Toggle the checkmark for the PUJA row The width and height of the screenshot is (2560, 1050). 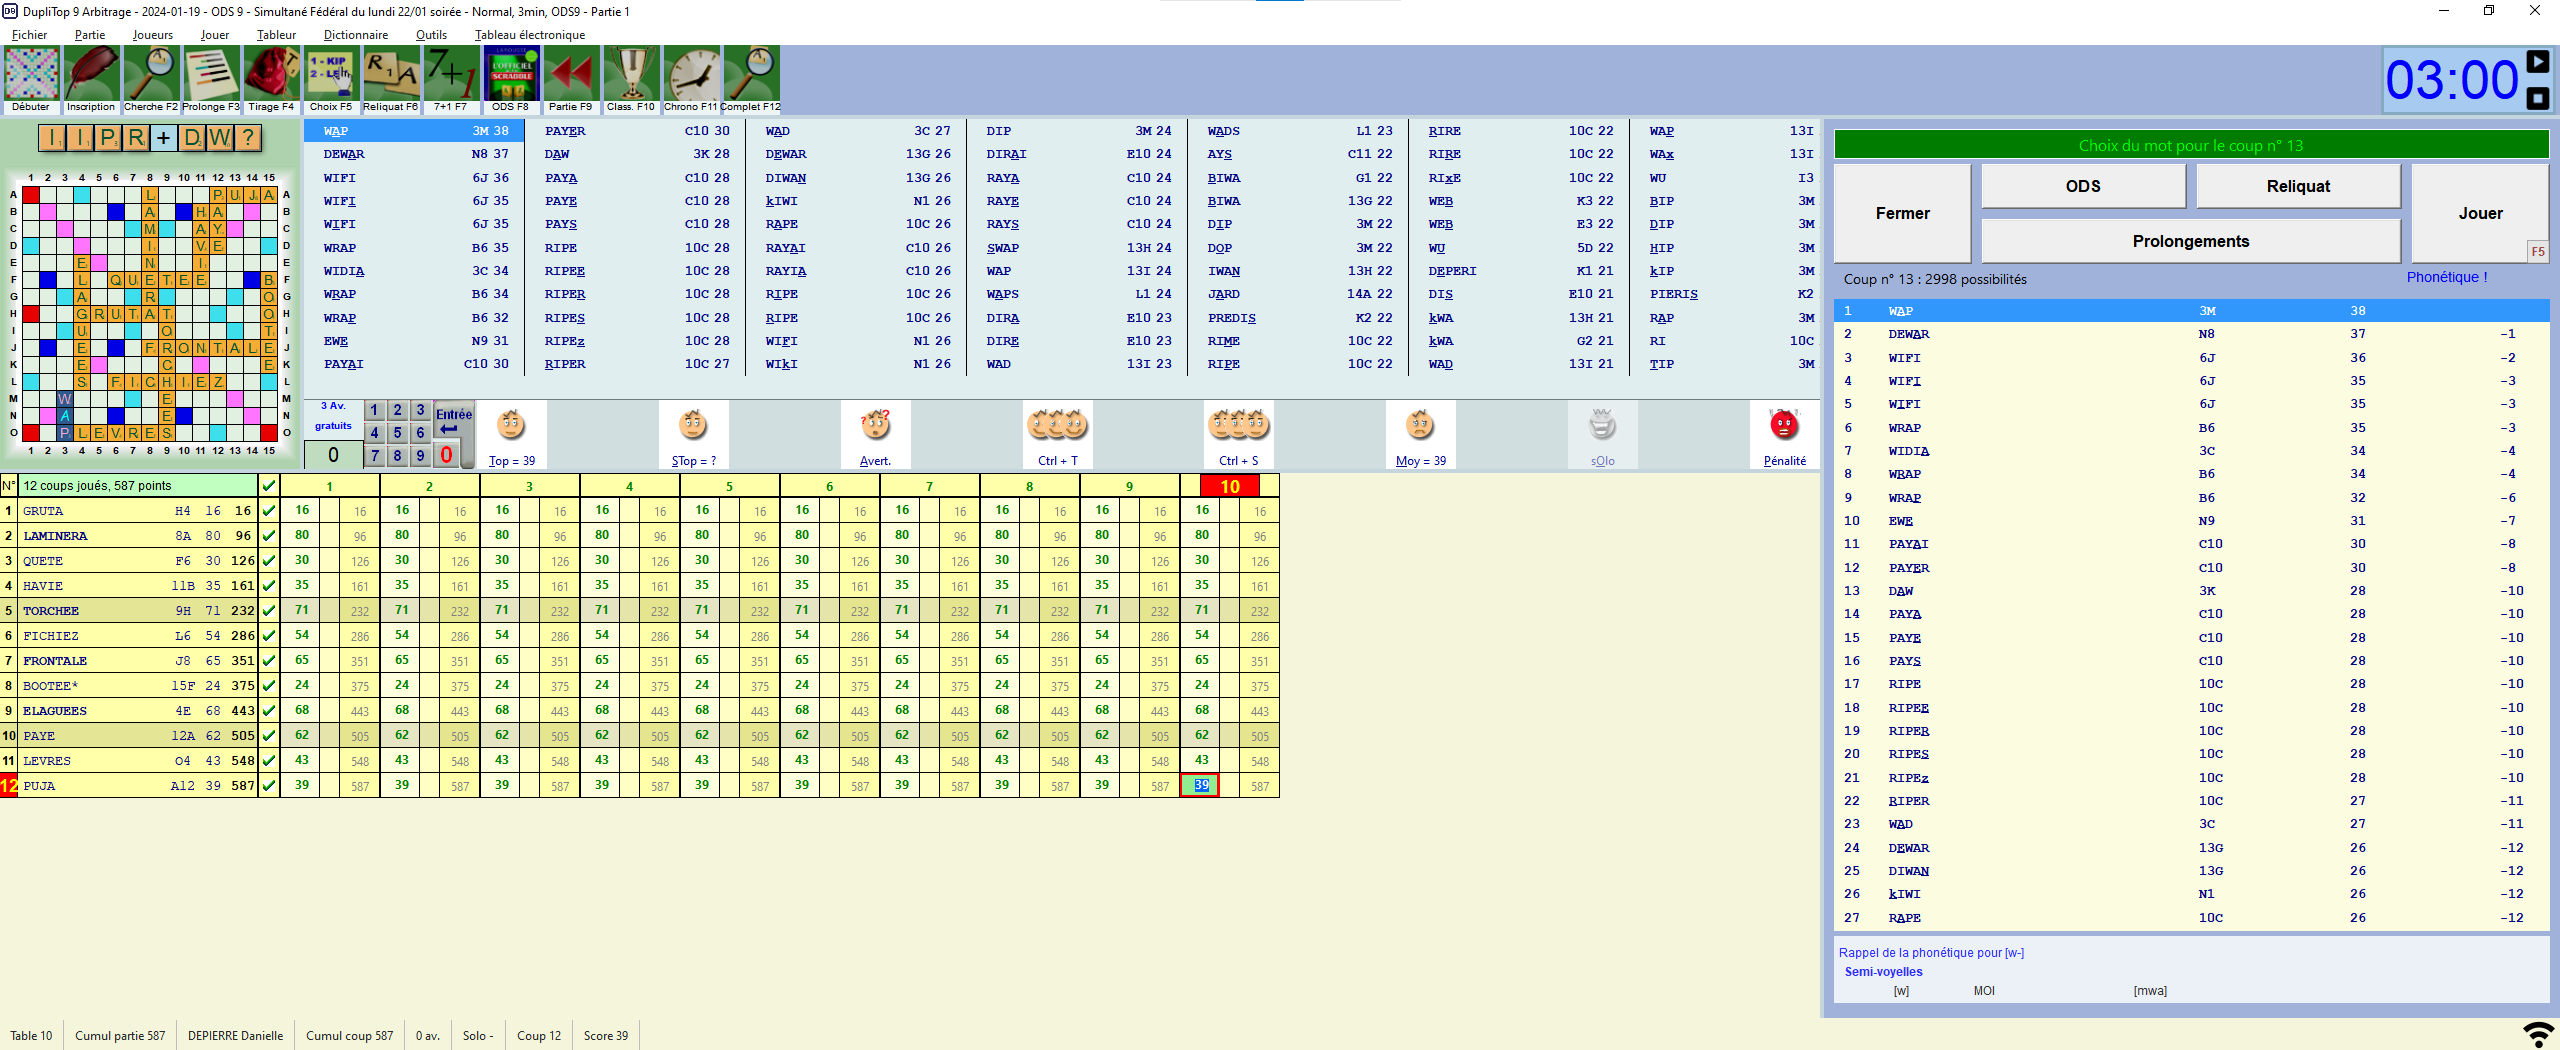[x=268, y=786]
